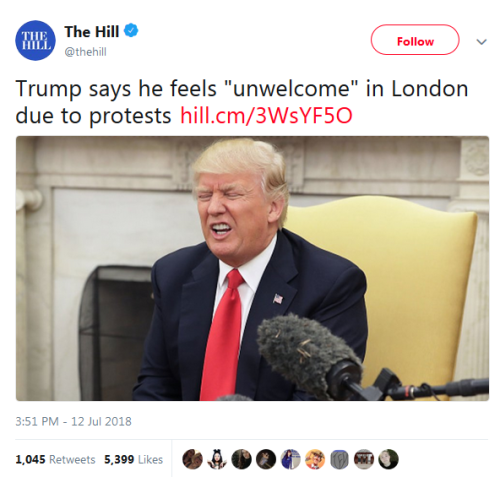Click the third liker avatar
The height and width of the screenshot is (477, 500).
(x=241, y=459)
